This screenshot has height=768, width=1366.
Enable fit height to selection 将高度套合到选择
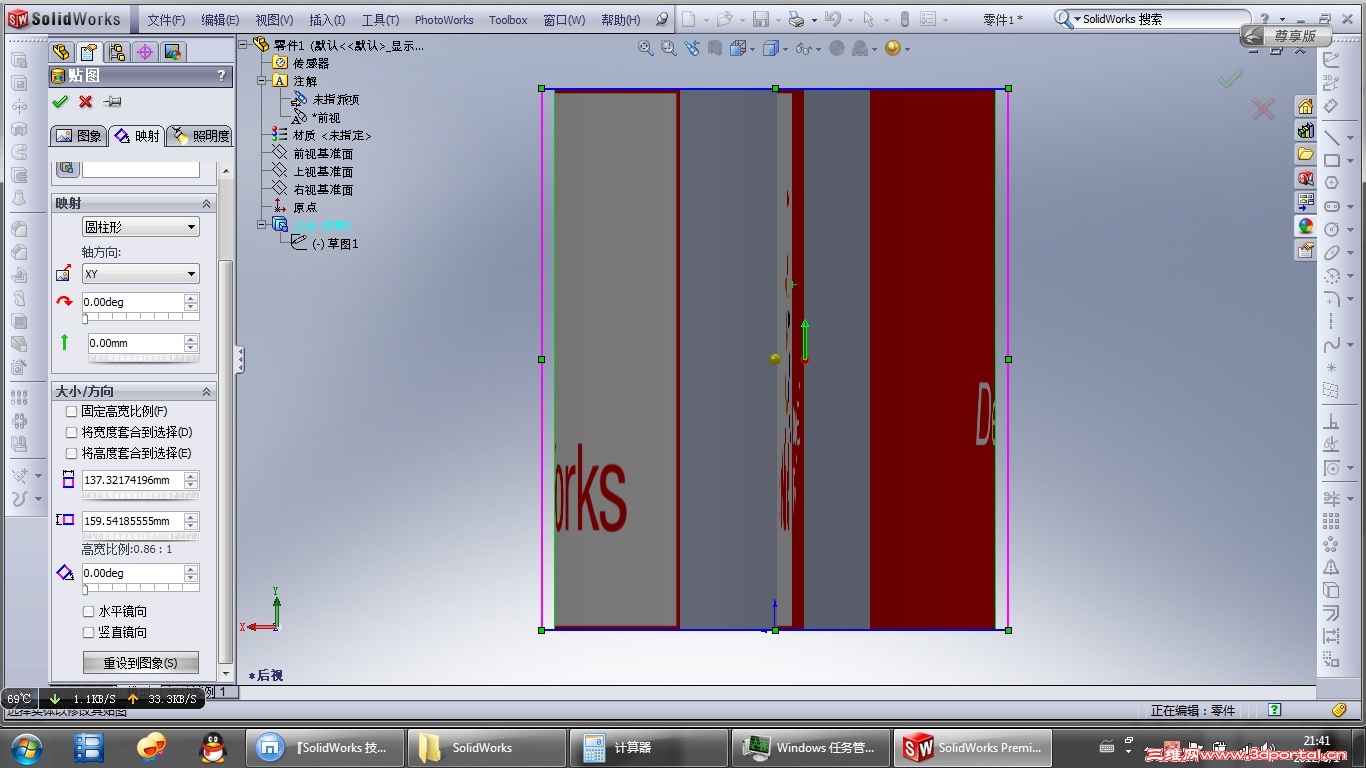coord(71,453)
